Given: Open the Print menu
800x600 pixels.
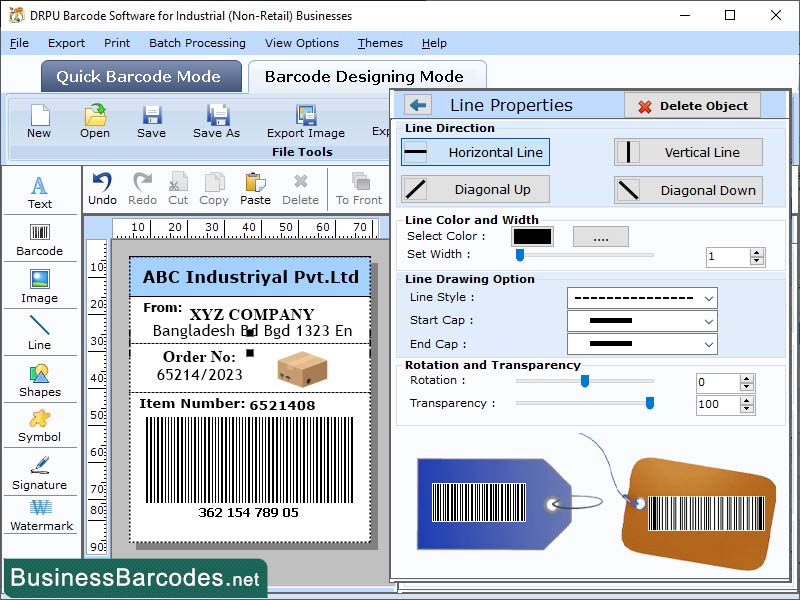Looking at the screenshot, I should [x=117, y=43].
